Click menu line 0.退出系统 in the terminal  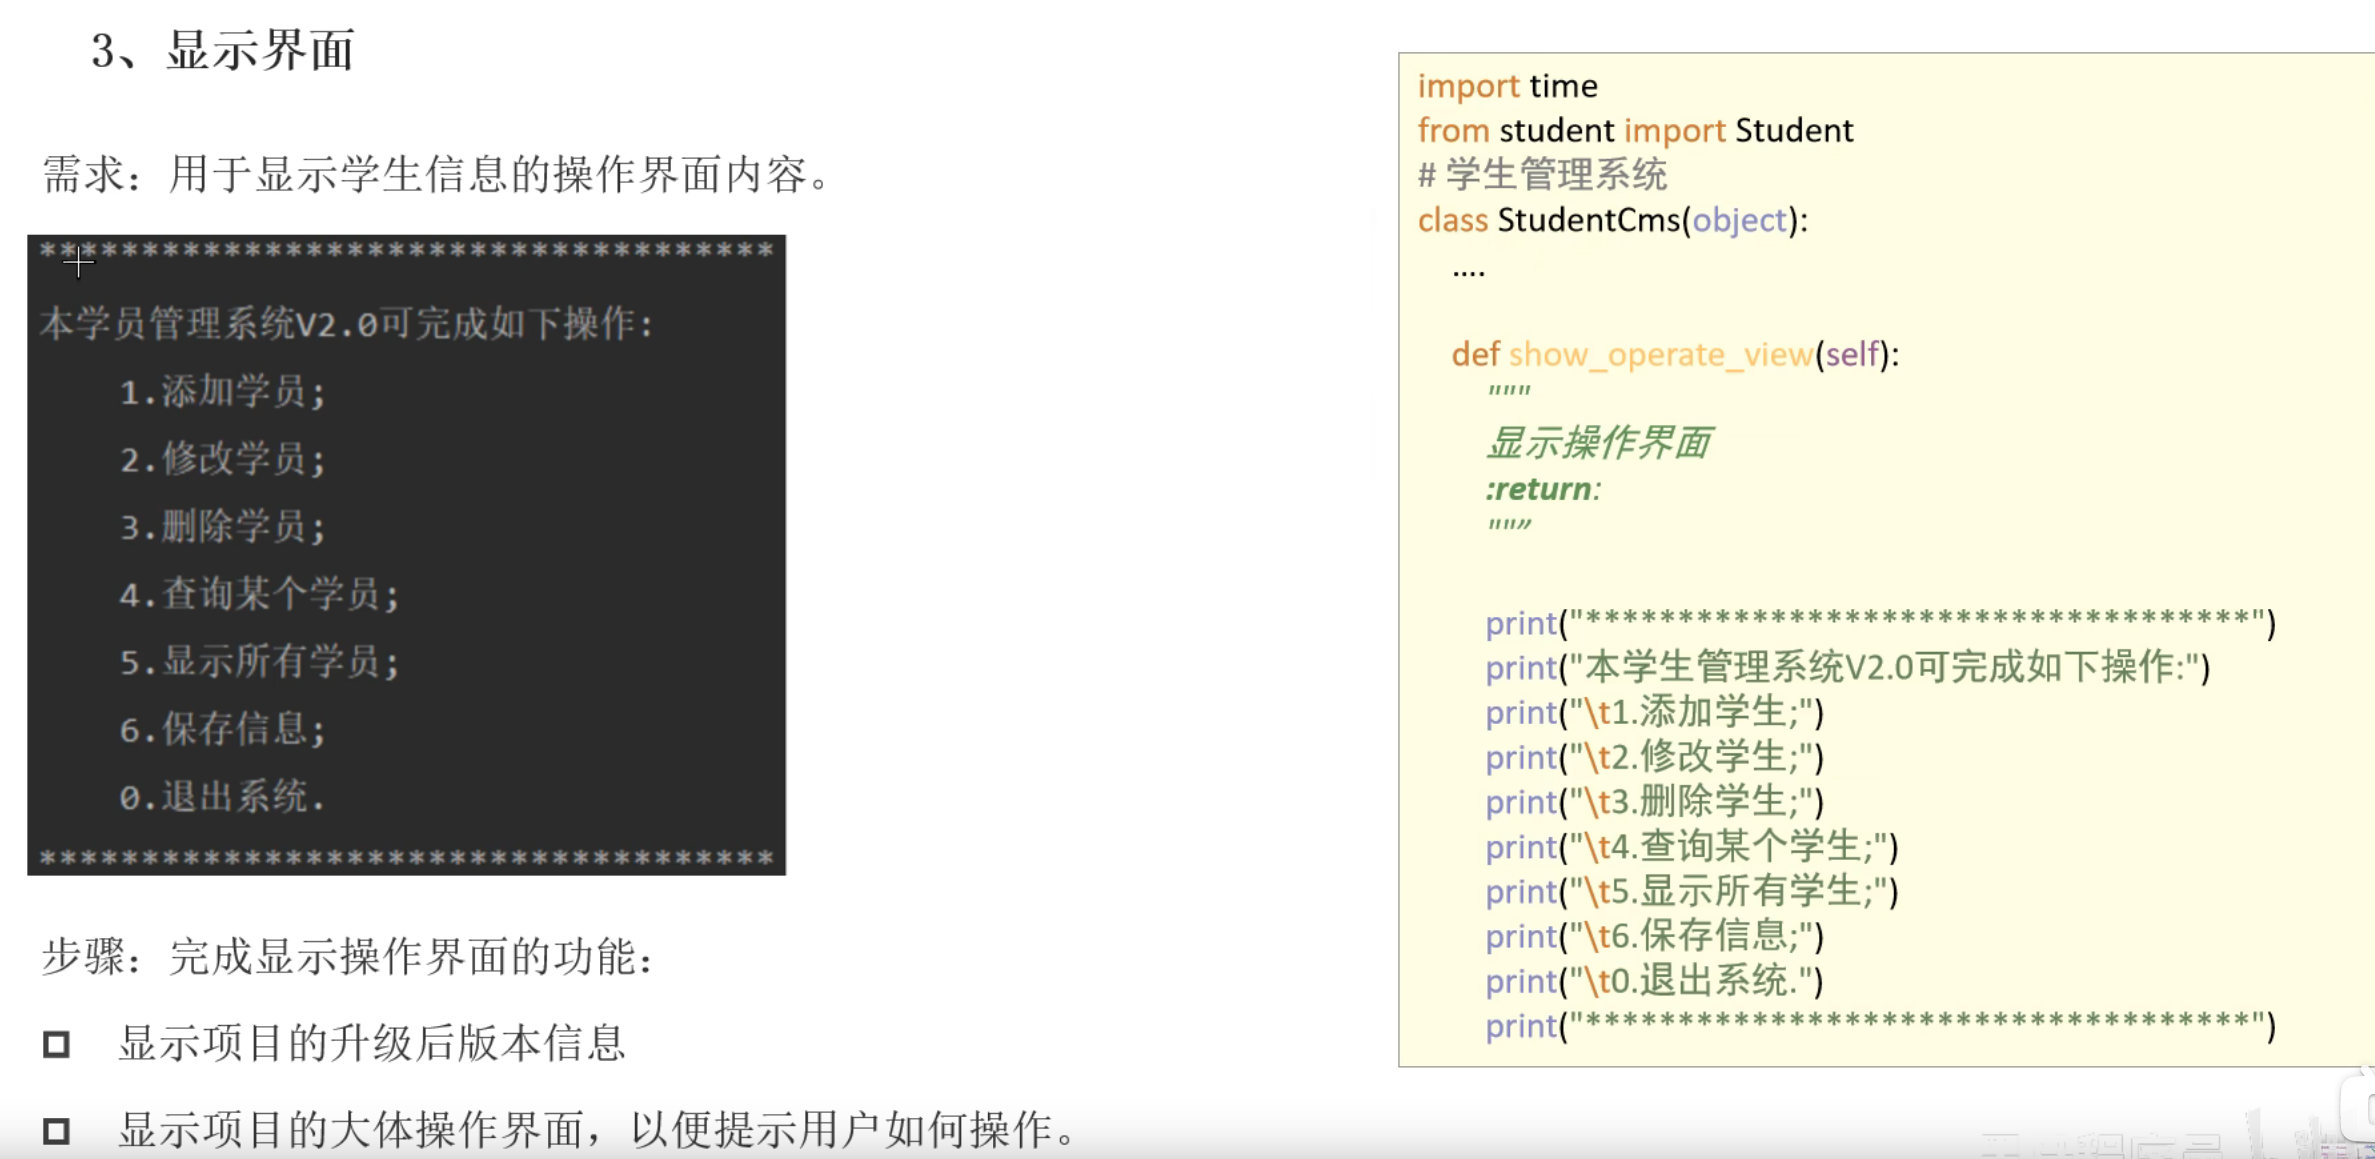[222, 797]
